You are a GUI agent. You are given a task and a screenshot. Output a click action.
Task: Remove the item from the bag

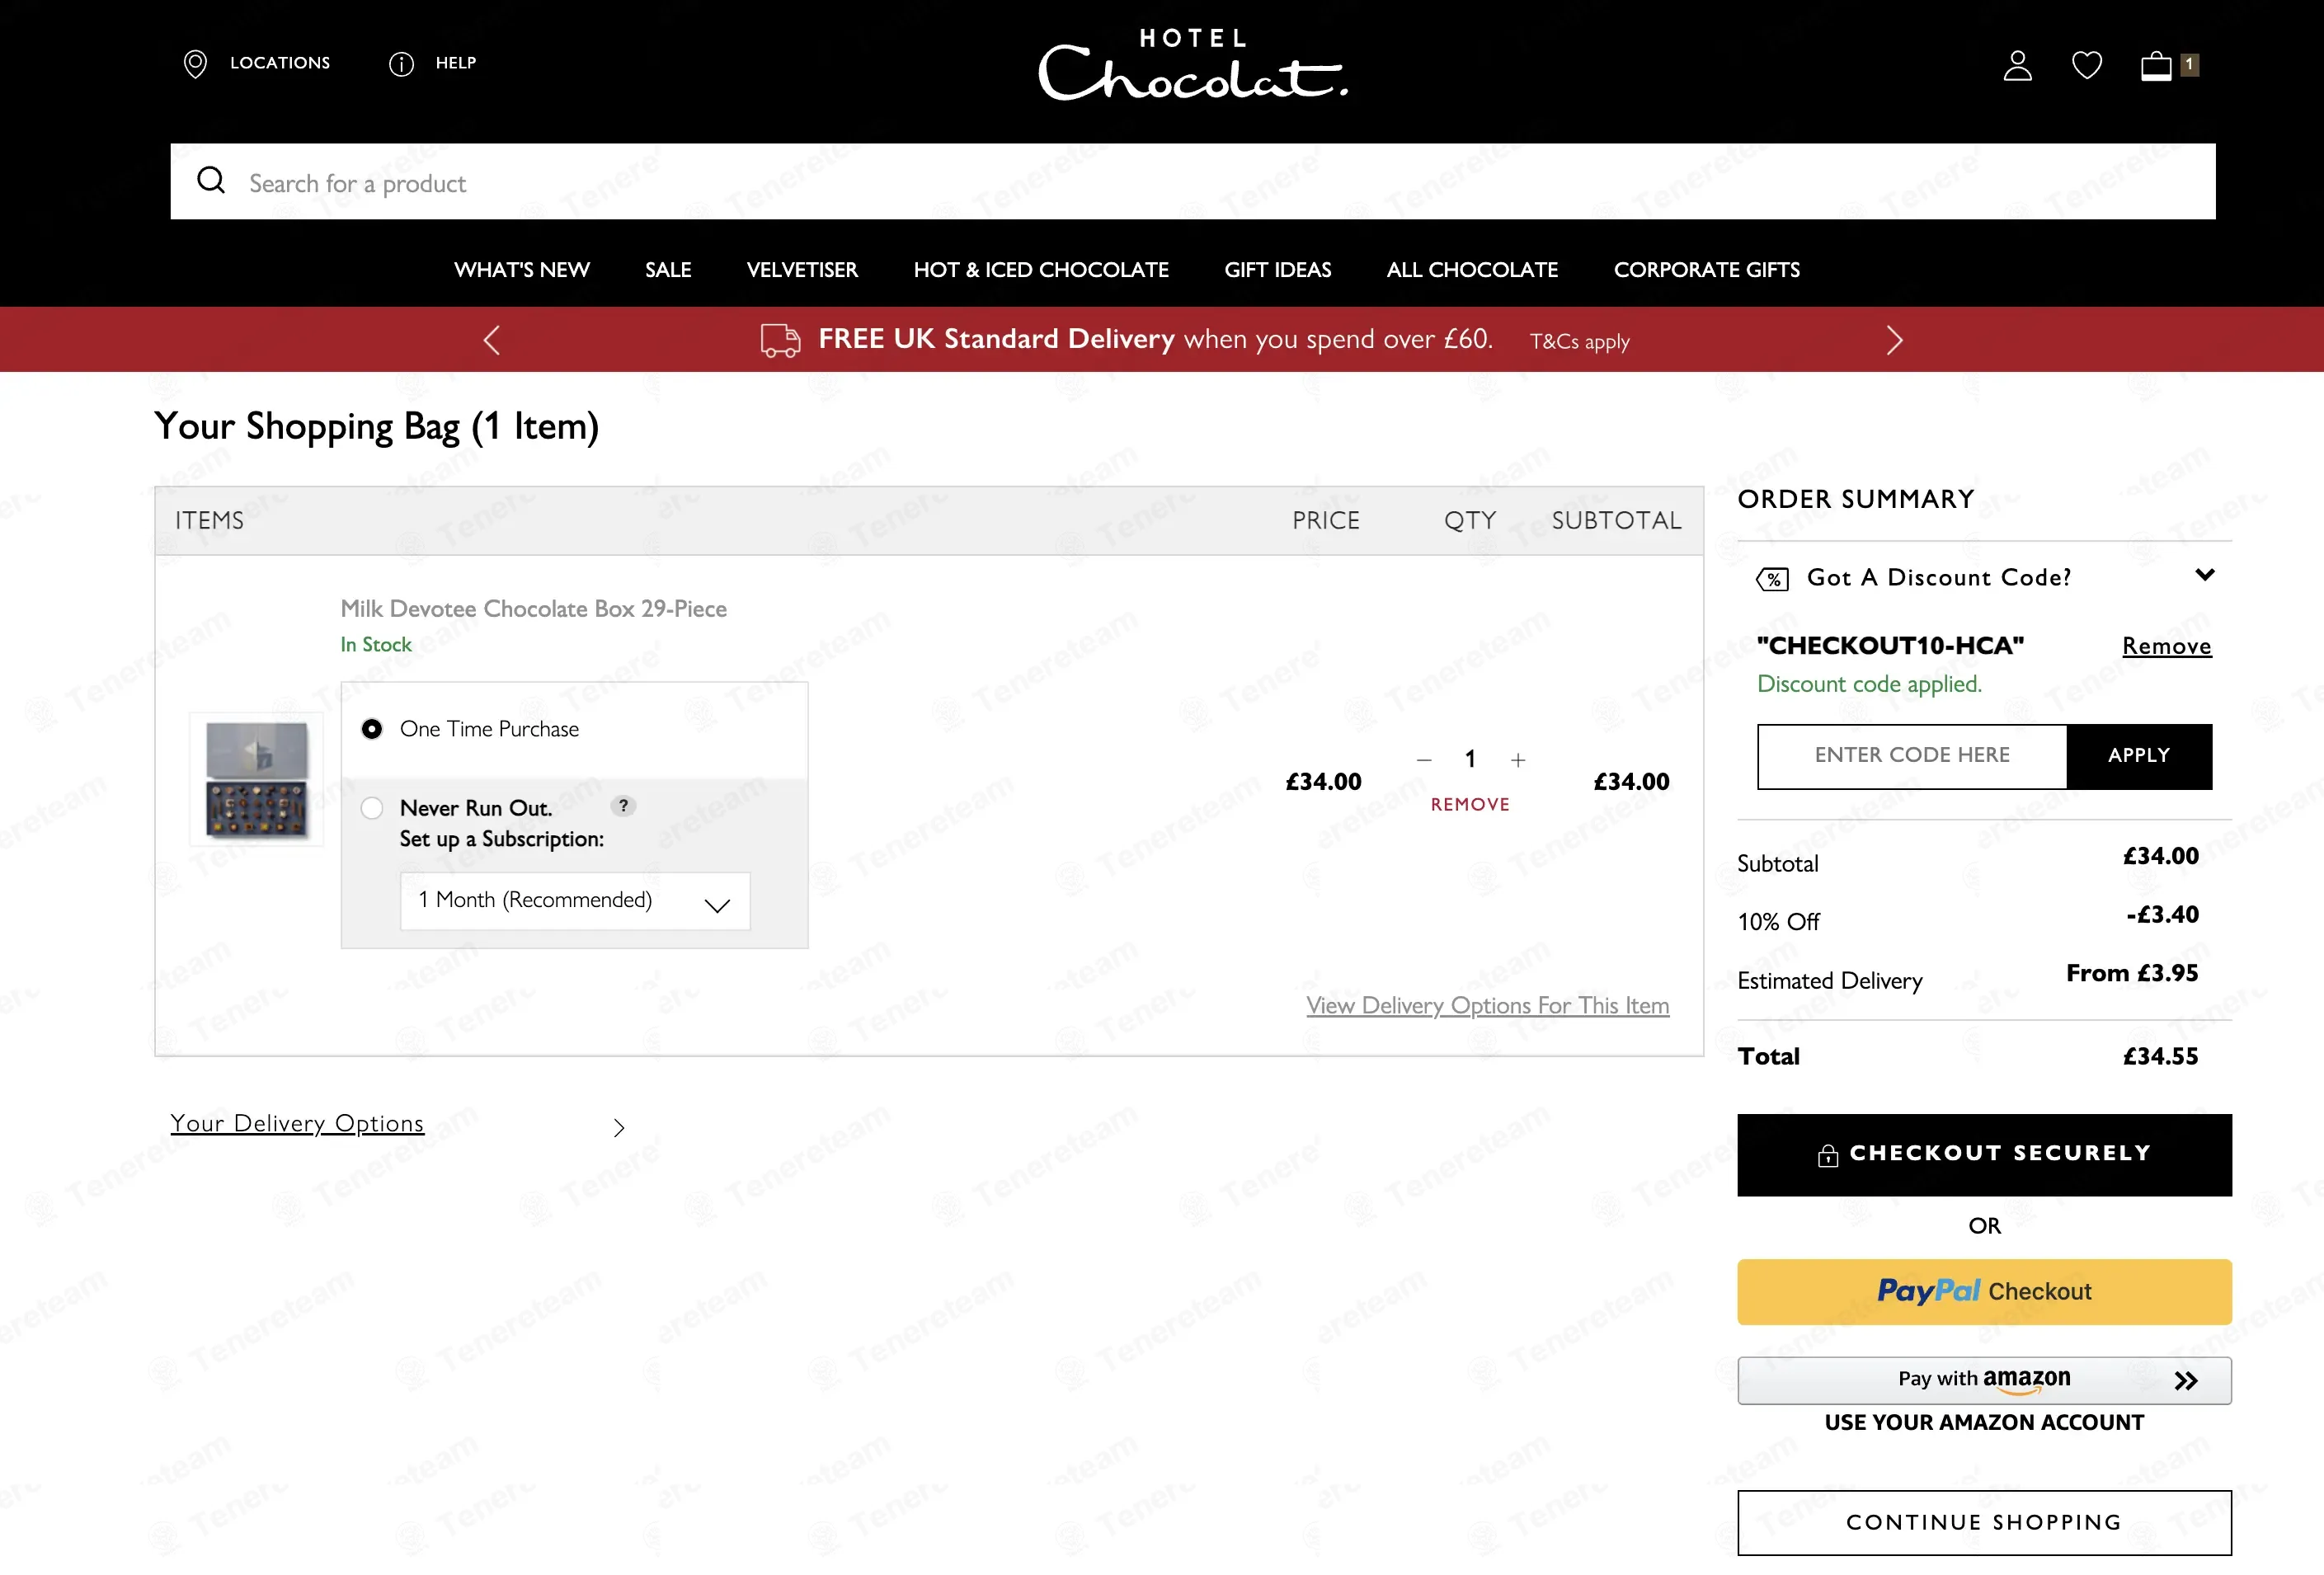pos(1470,804)
